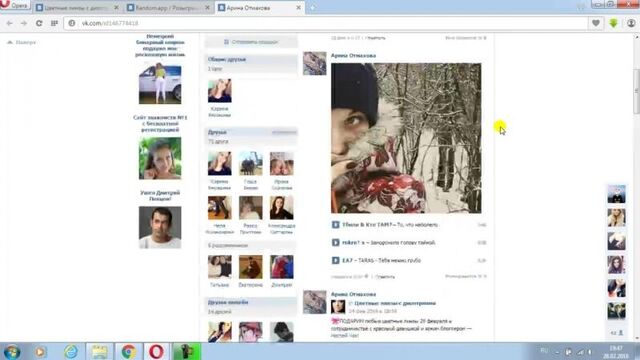The height and width of the screenshot is (360, 640).
Task: Open fifth chat sidebar avatar
Action: tap(616, 288)
